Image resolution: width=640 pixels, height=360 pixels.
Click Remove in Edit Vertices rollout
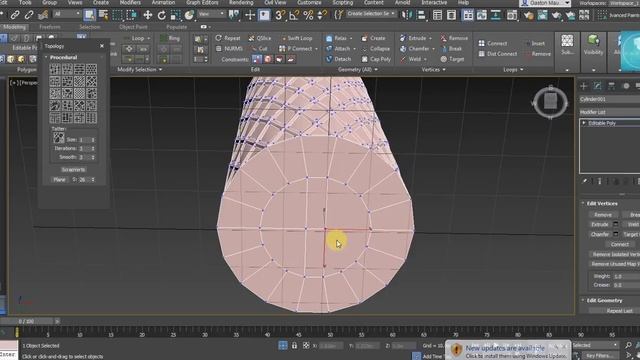coord(602,215)
